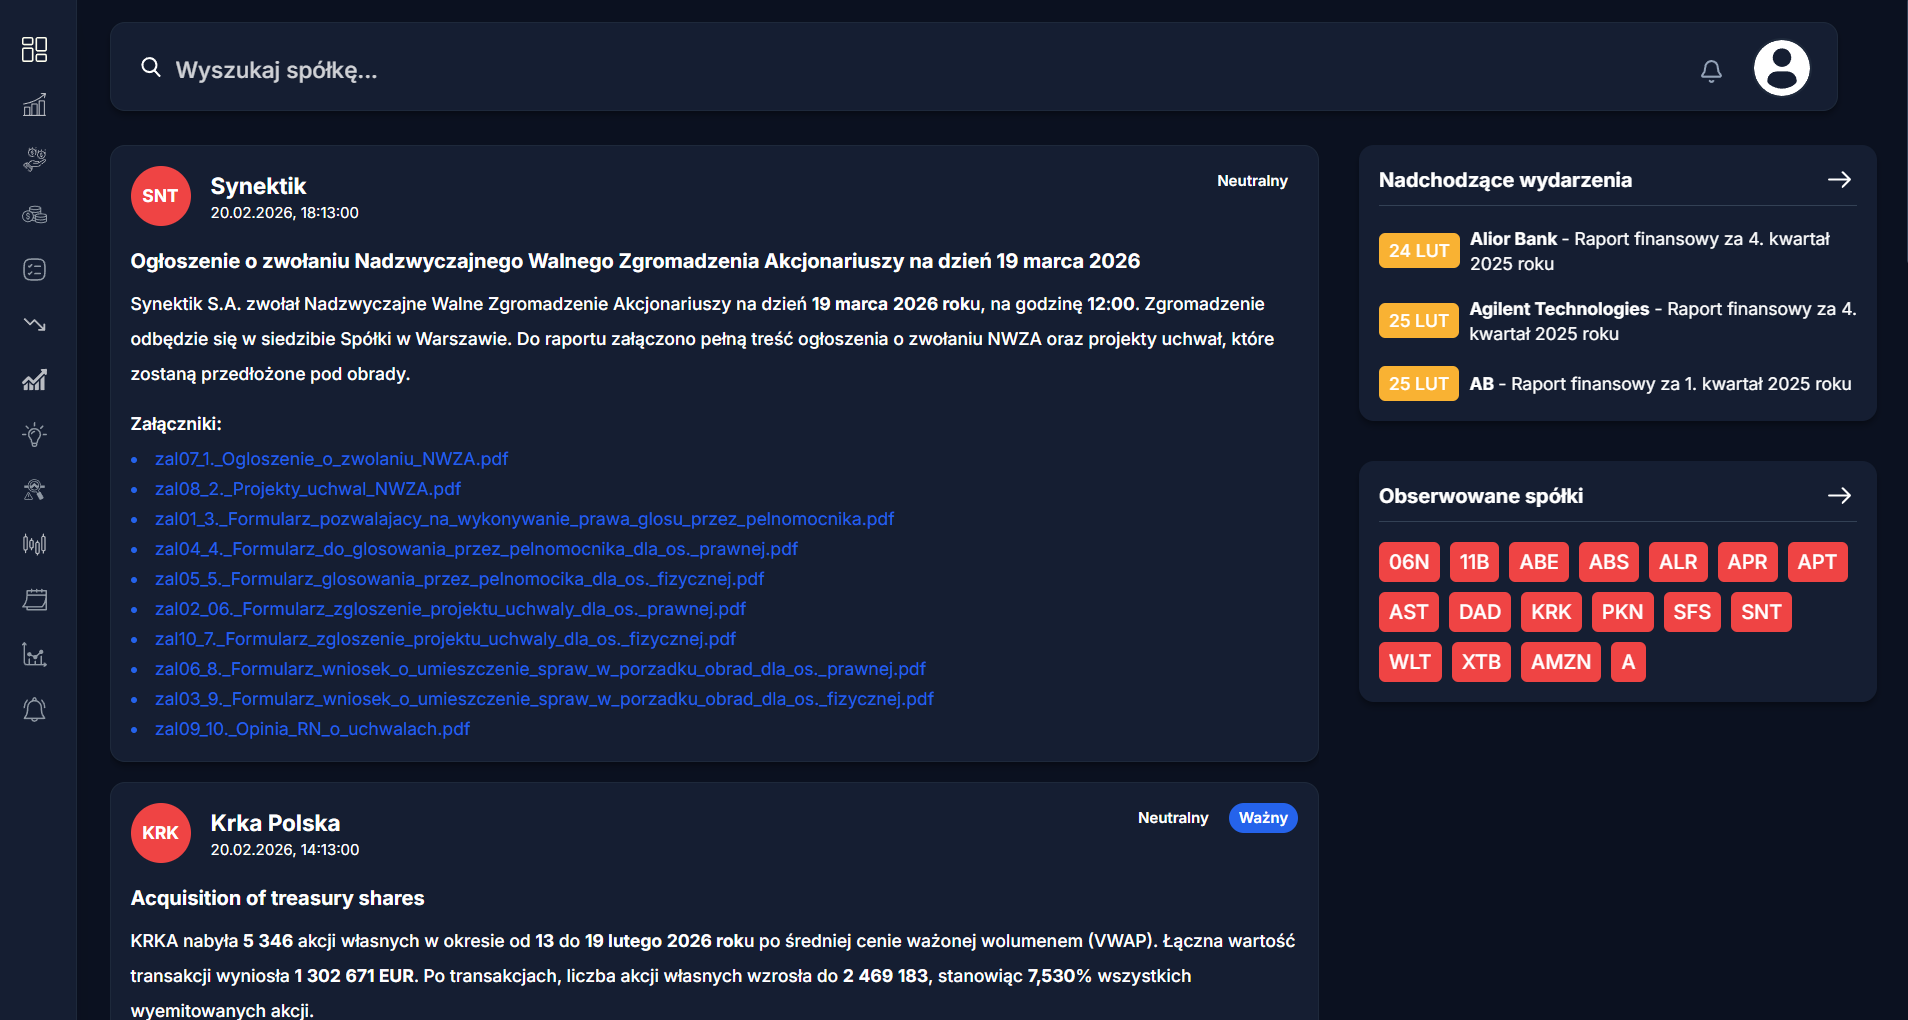Screen dimensions: 1908x1020
Task: Open the checklist panel from the sidebar
Action: (34, 269)
